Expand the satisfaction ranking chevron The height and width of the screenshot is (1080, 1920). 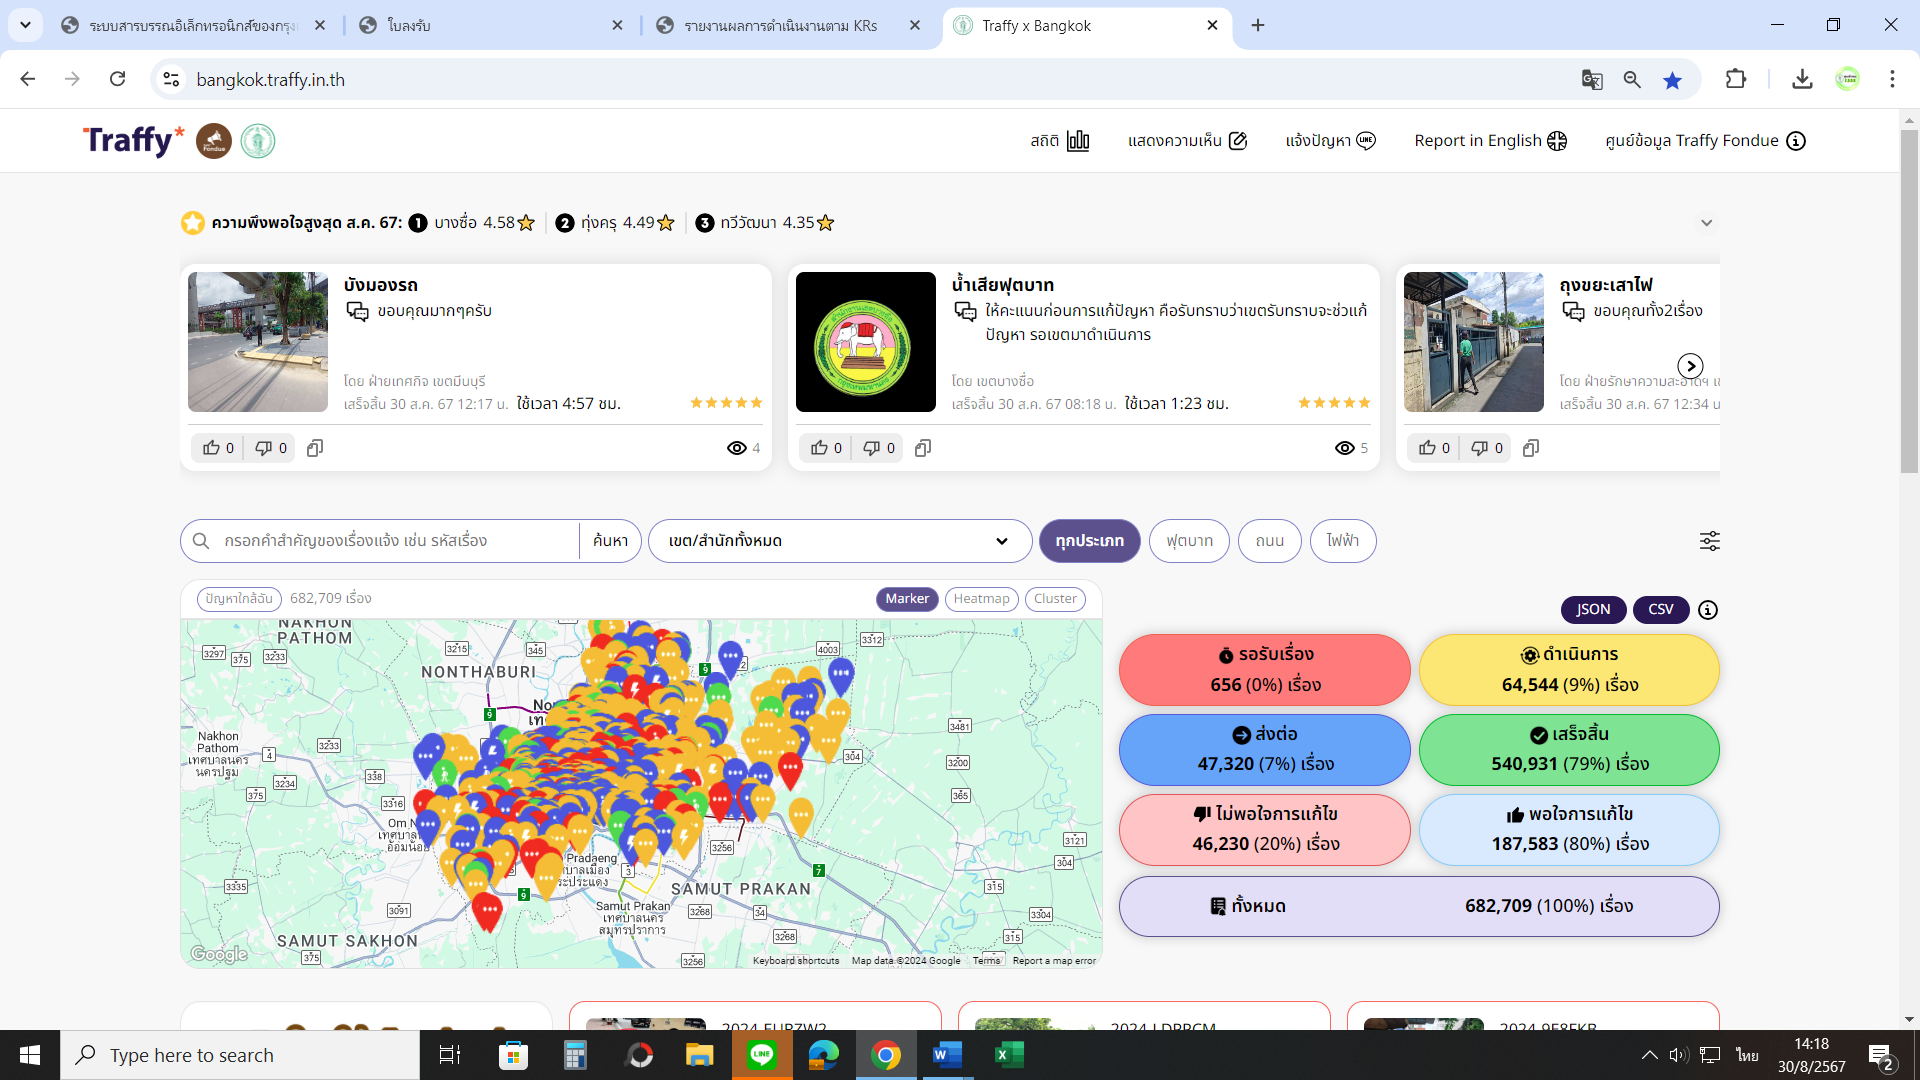coord(1707,223)
